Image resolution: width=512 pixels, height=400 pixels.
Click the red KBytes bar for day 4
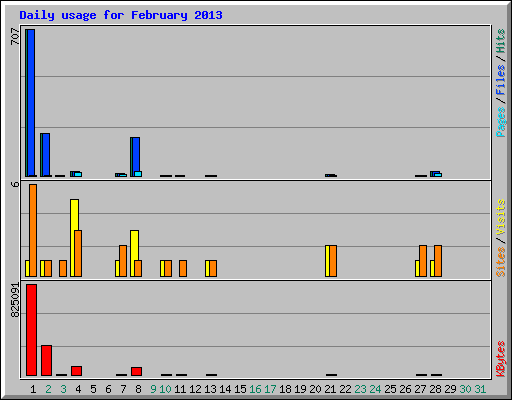click(x=77, y=371)
